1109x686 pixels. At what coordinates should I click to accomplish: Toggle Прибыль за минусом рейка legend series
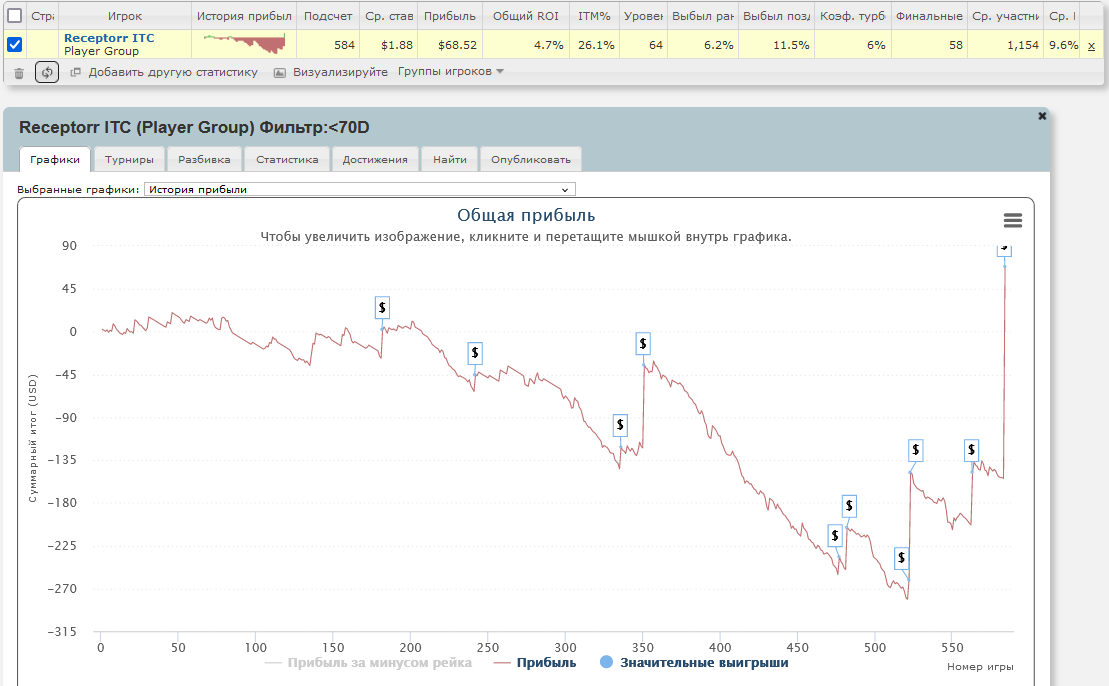(x=368, y=663)
